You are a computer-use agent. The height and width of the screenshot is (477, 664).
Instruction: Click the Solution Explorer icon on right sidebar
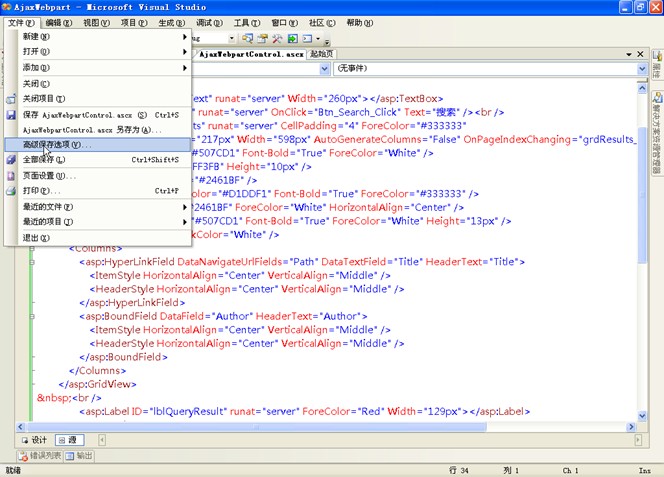pyautogui.click(x=657, y=98)
